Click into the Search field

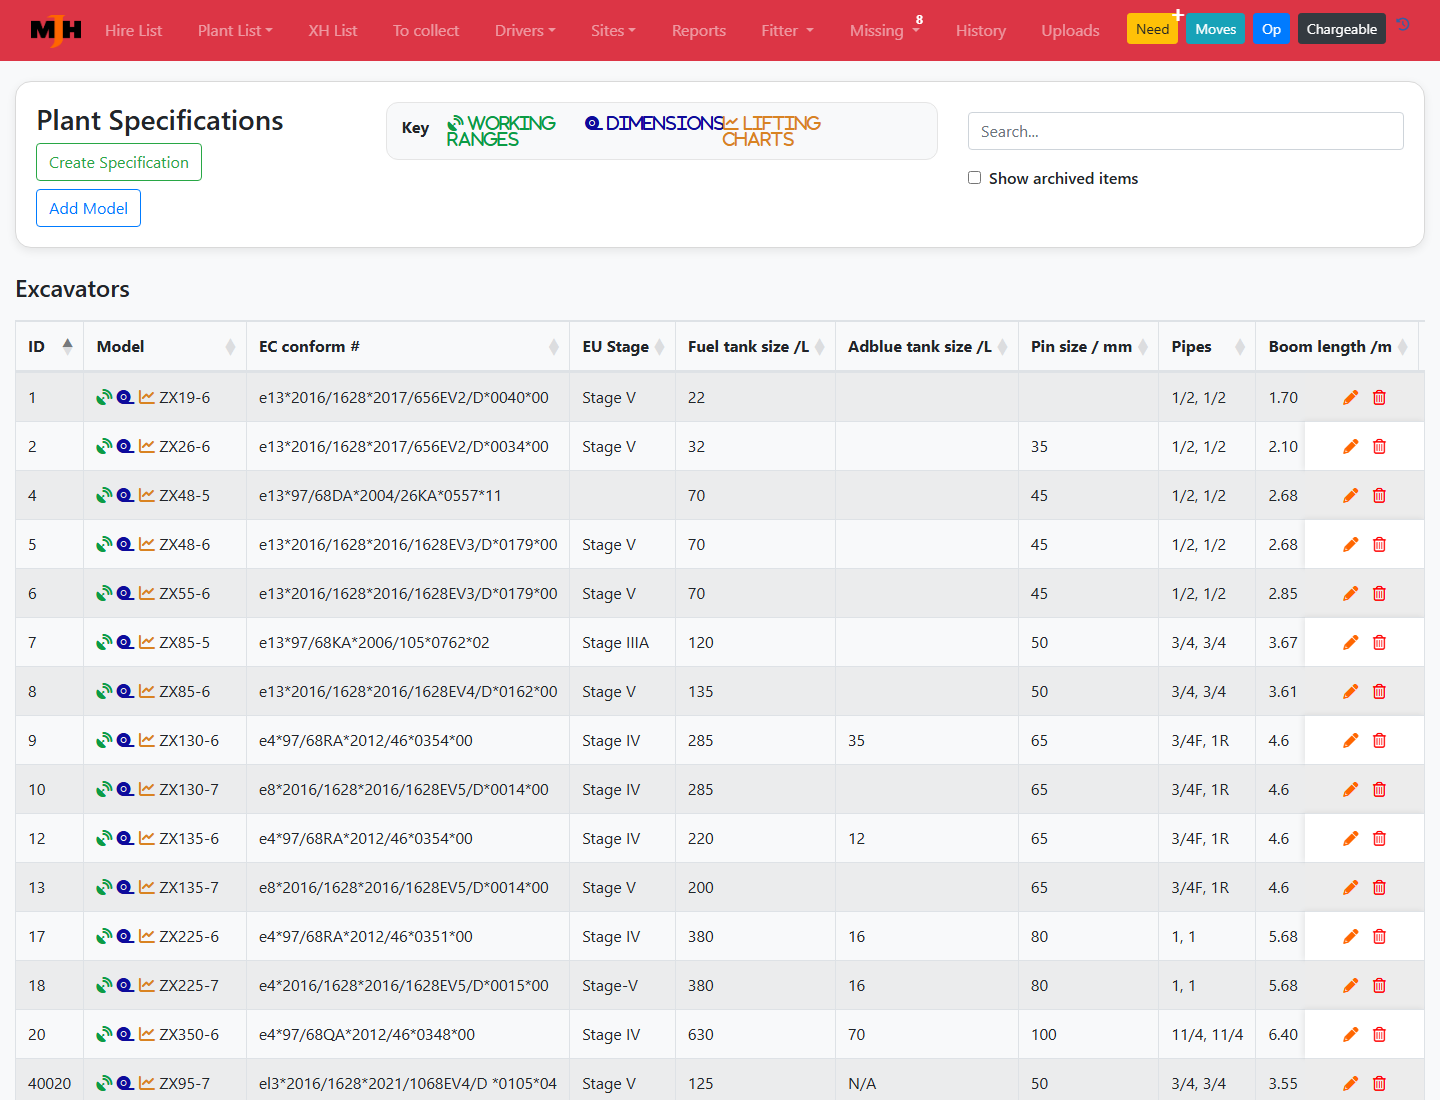click(1185, 131)
